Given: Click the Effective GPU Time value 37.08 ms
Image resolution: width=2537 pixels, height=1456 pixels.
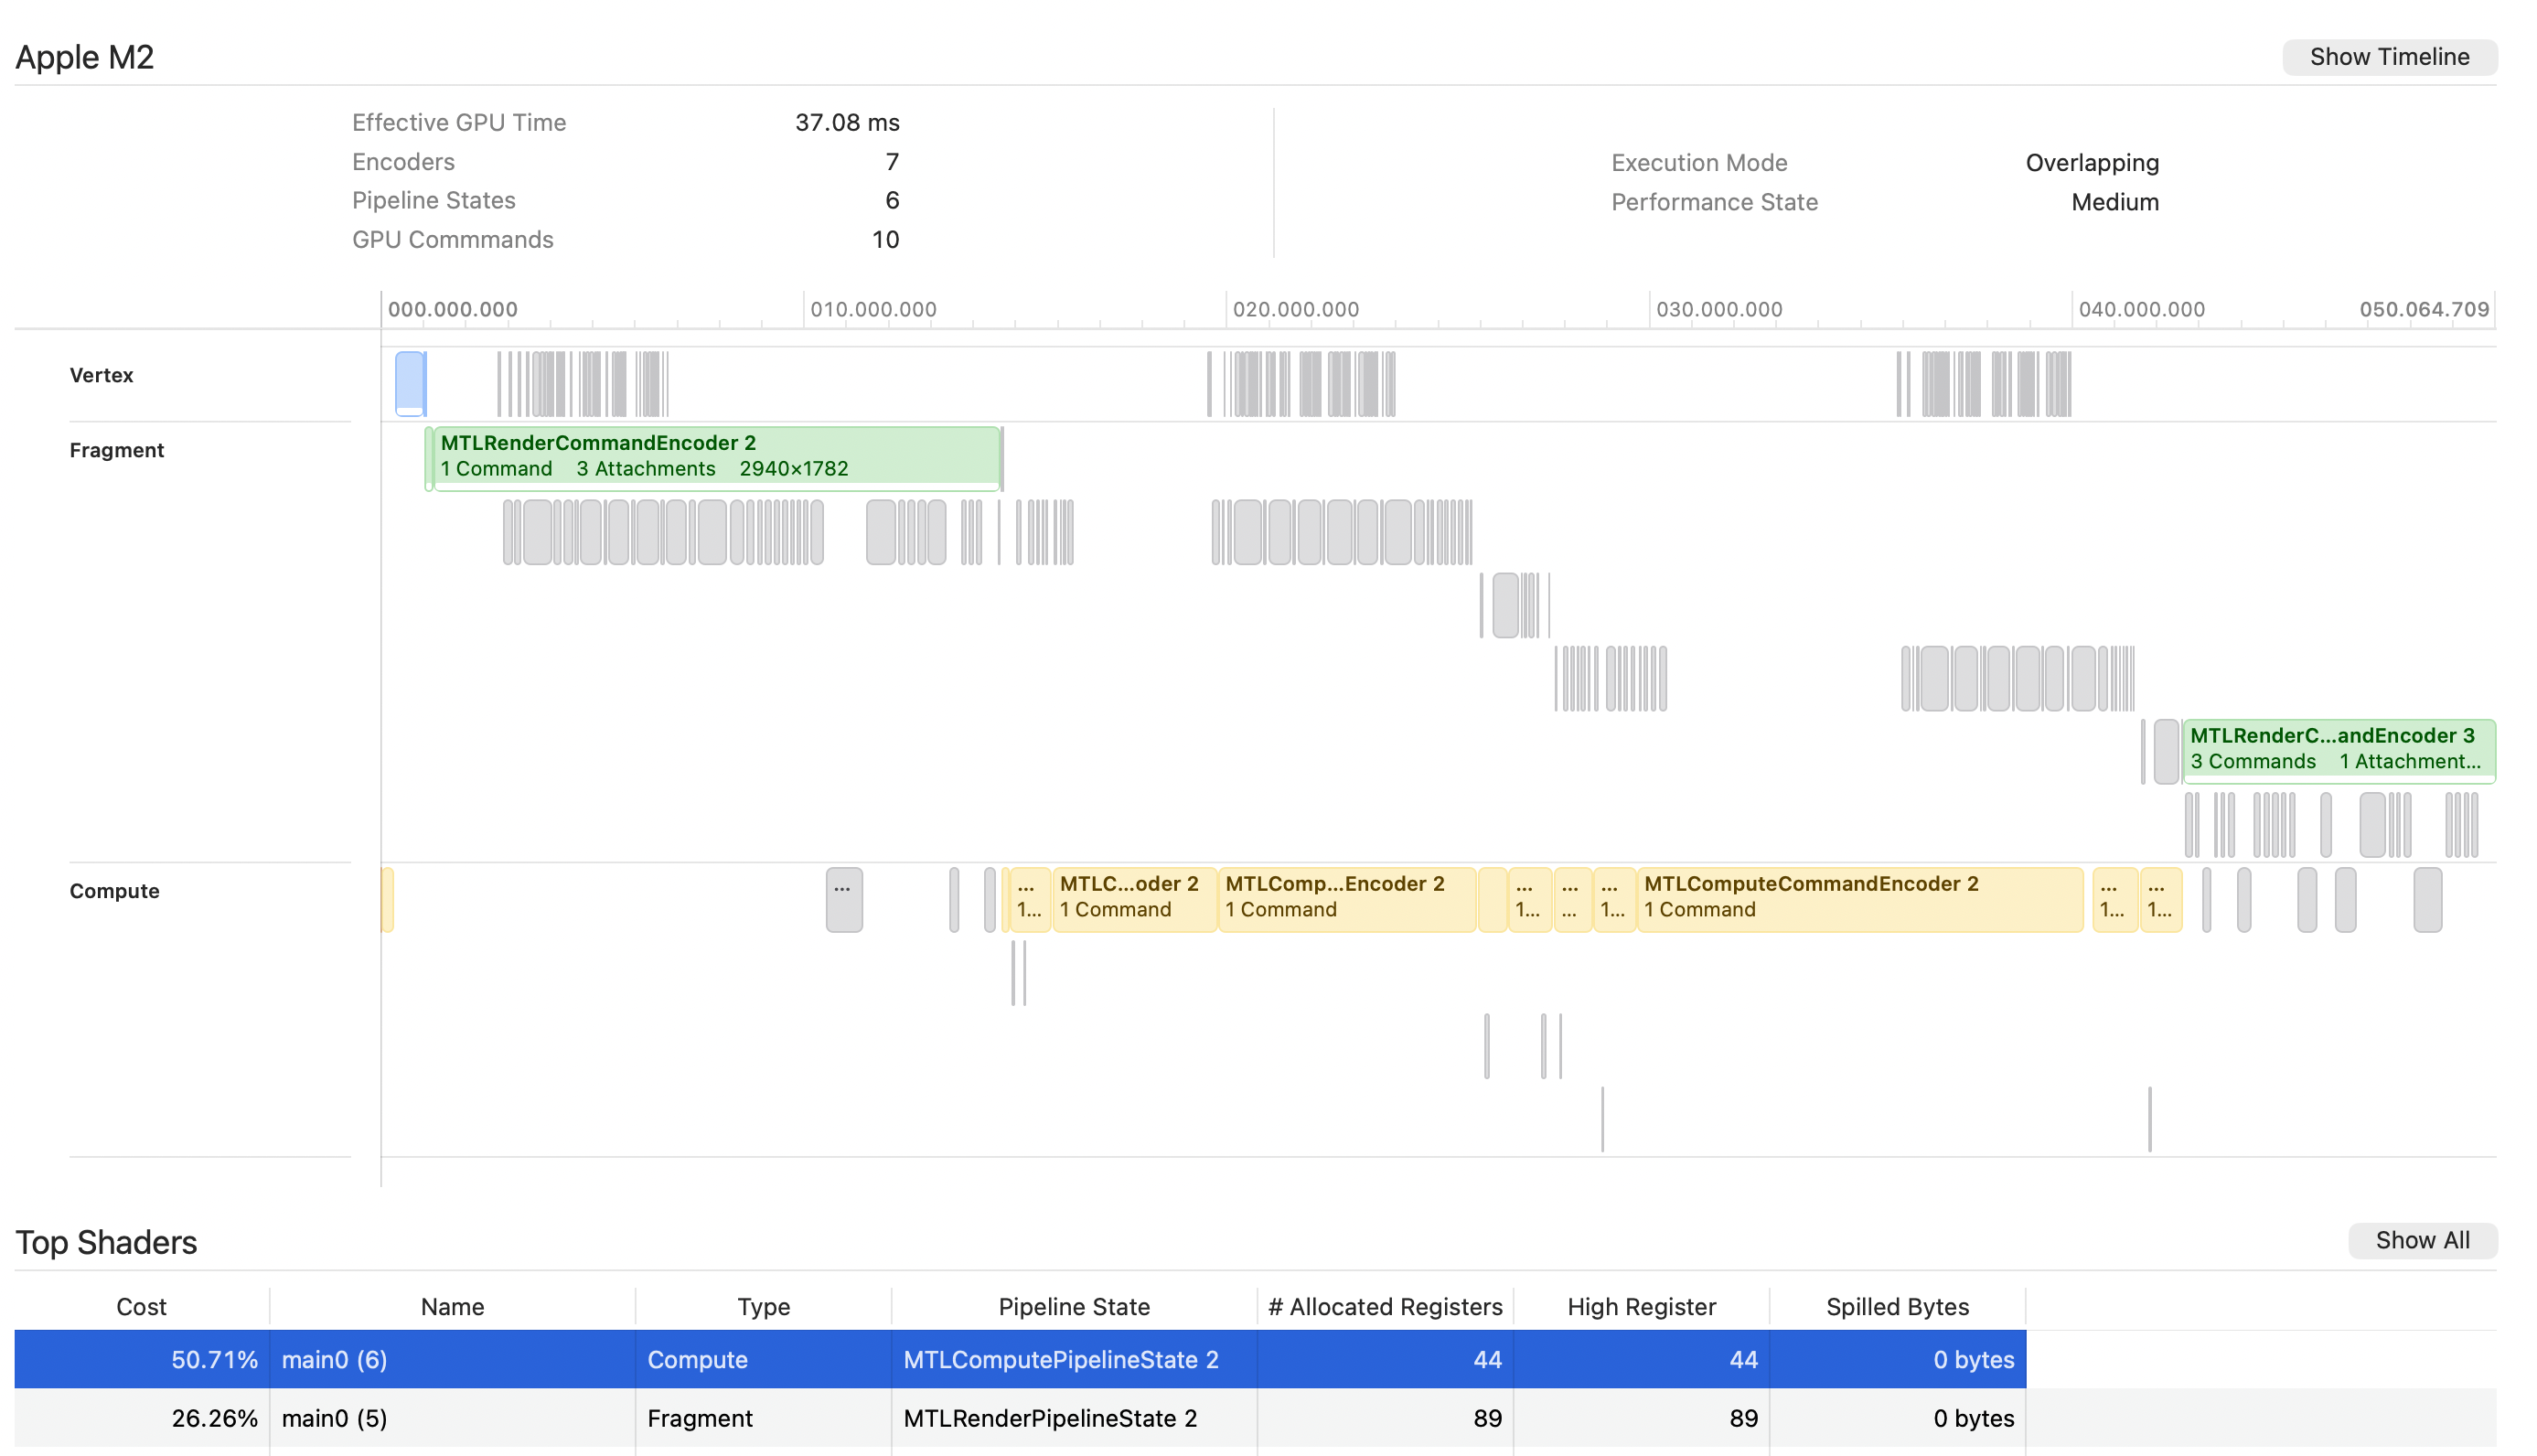Looking at the screenshot, I should pos(847,122).
